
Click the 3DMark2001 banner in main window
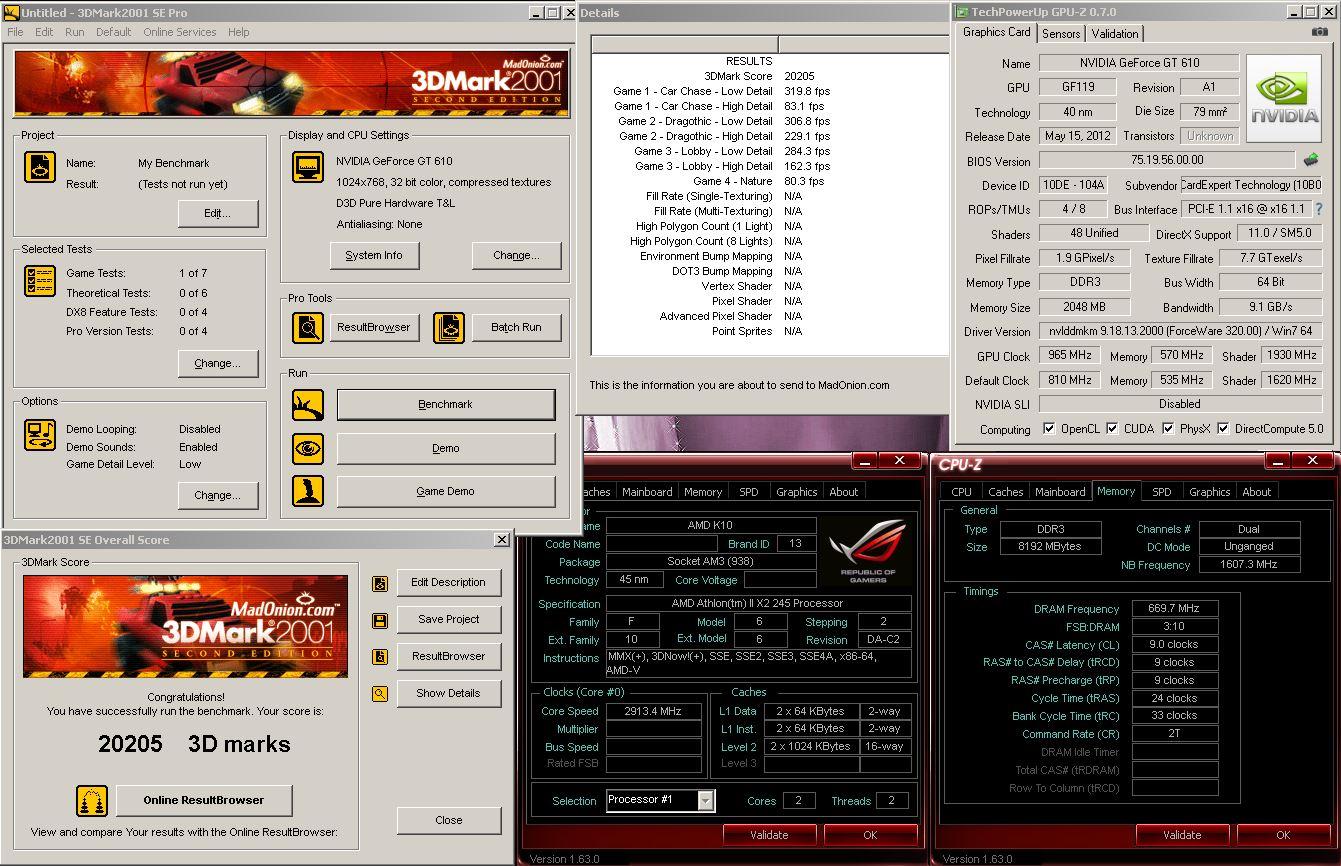[291, 84]
